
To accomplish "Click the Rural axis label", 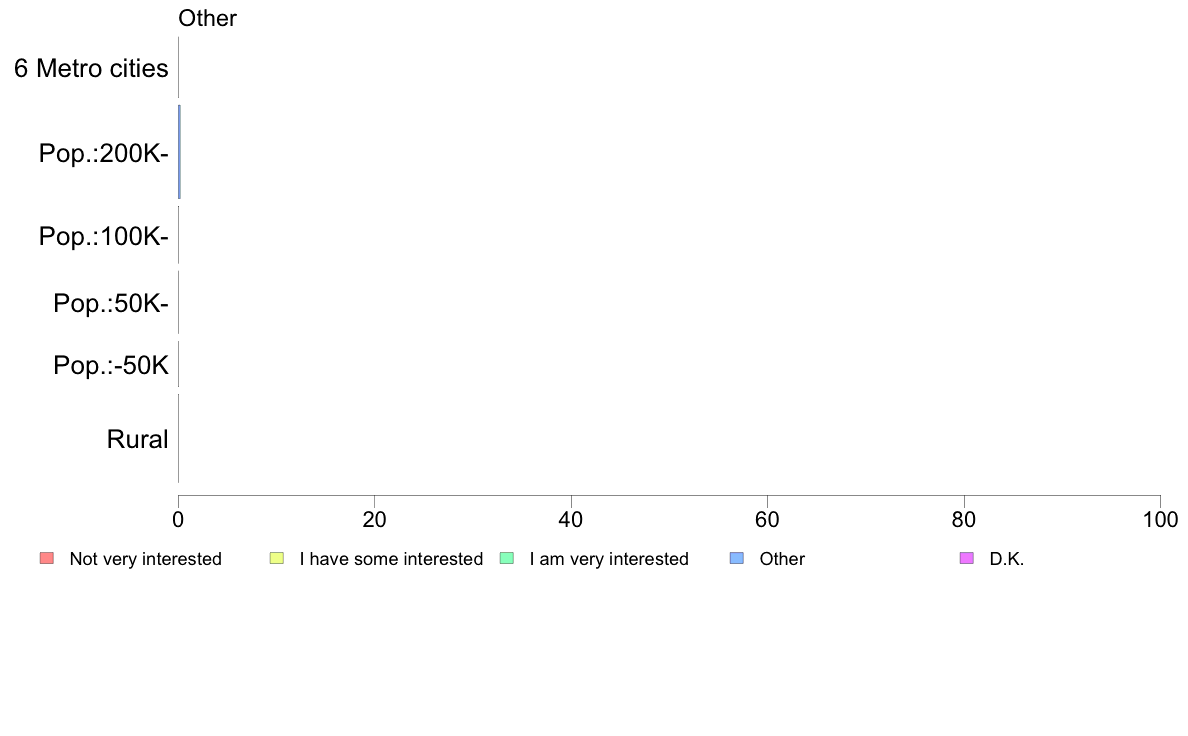I will (137, 439).
